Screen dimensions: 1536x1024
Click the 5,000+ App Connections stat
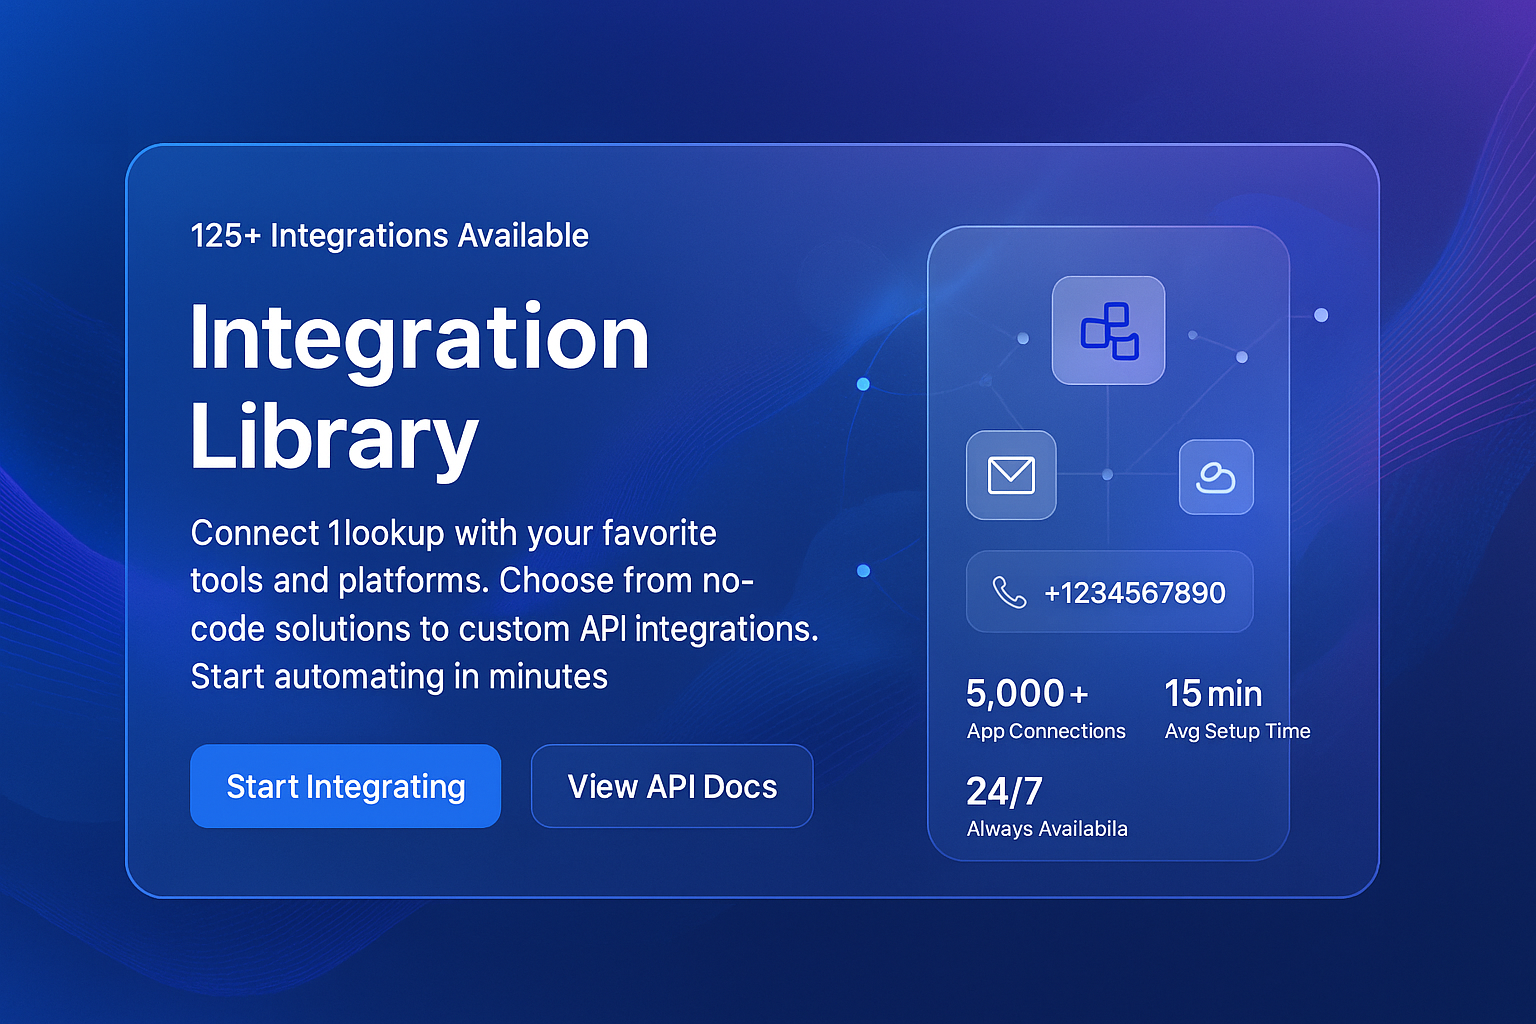click(1046, 708)
